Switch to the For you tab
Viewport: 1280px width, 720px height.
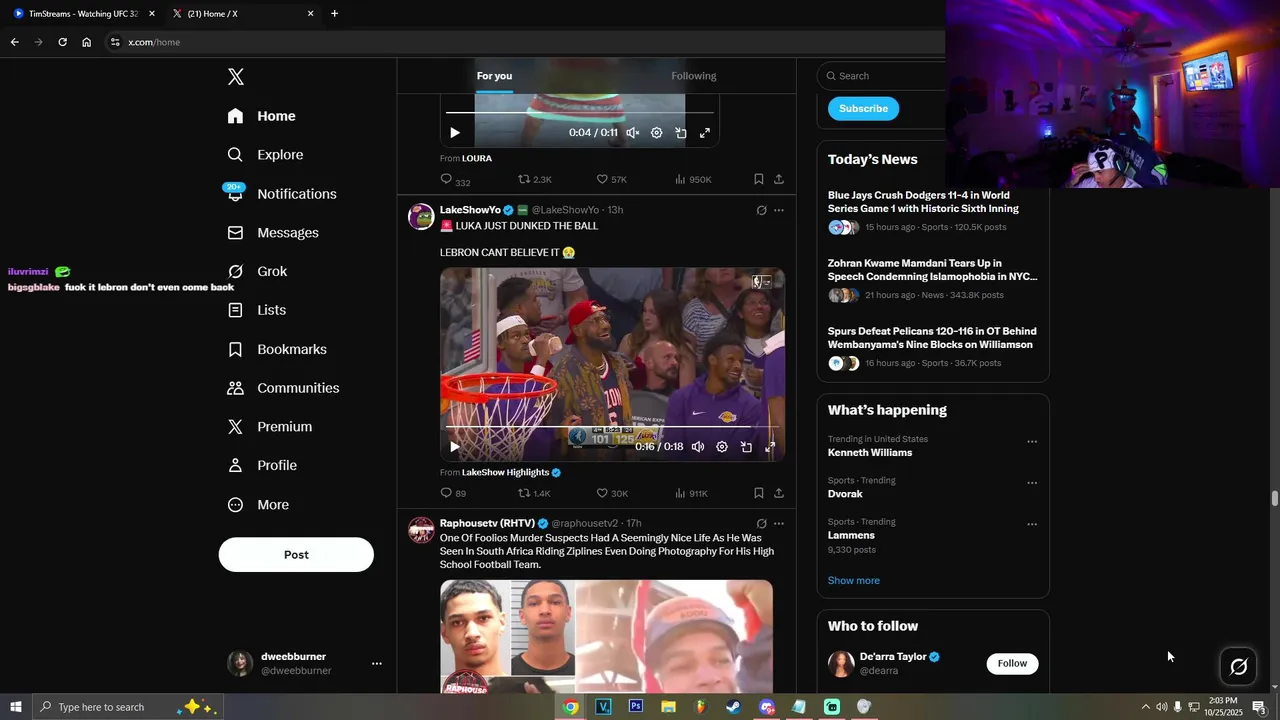[494, 76]
